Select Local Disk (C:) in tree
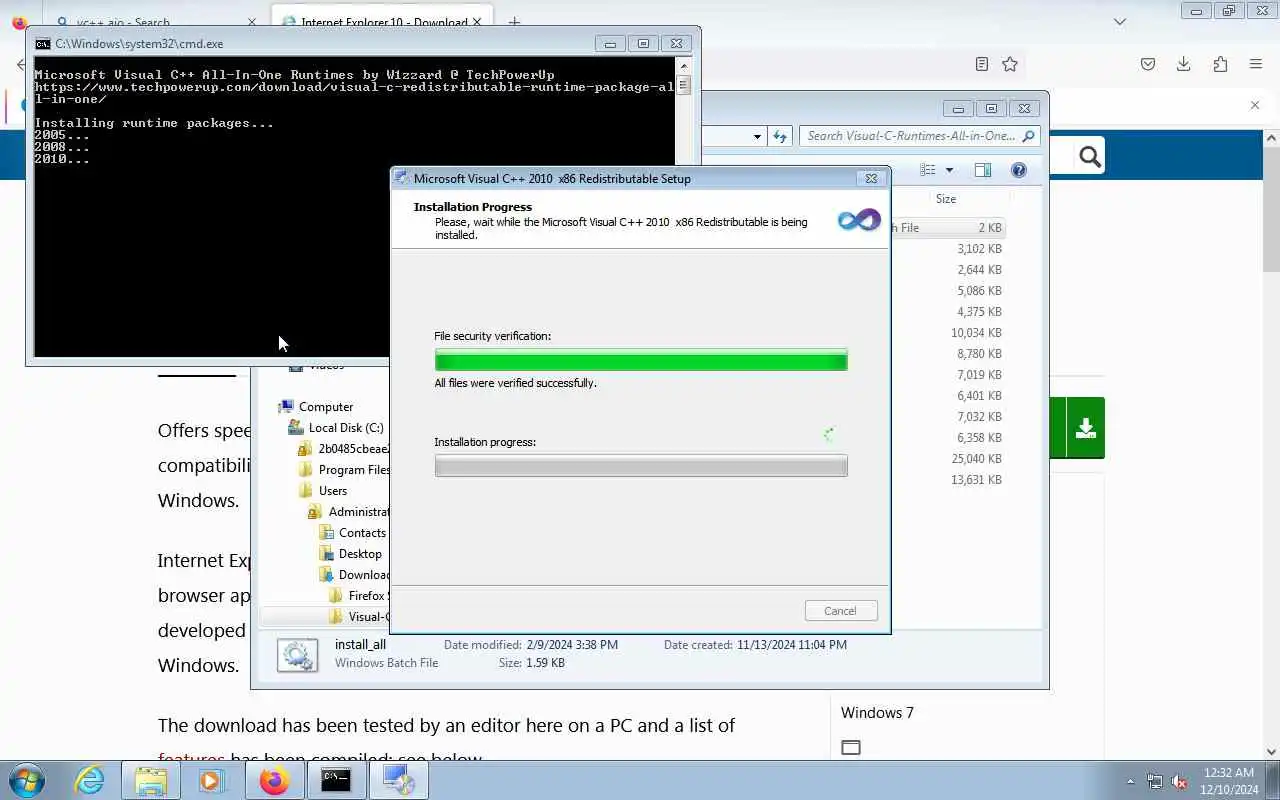The image size is (1280, 800). (x=345, y=428)
